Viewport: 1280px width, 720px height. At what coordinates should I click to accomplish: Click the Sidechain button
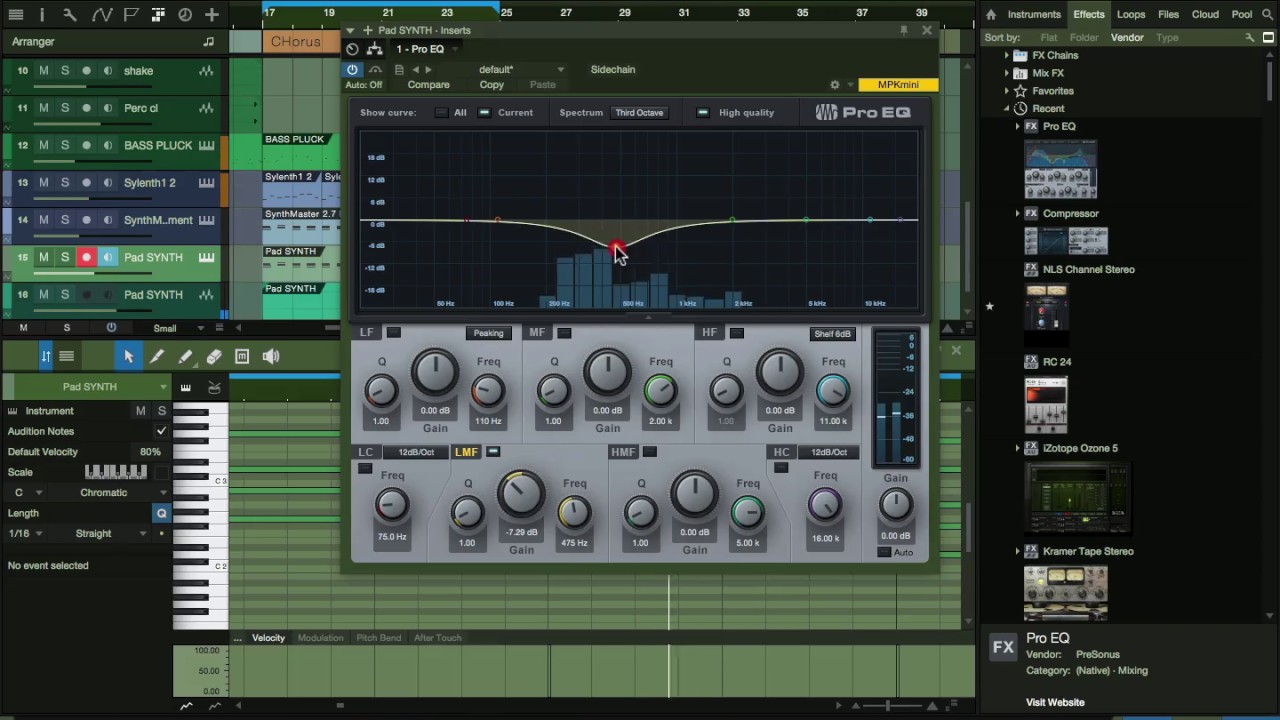coord(613,70)
